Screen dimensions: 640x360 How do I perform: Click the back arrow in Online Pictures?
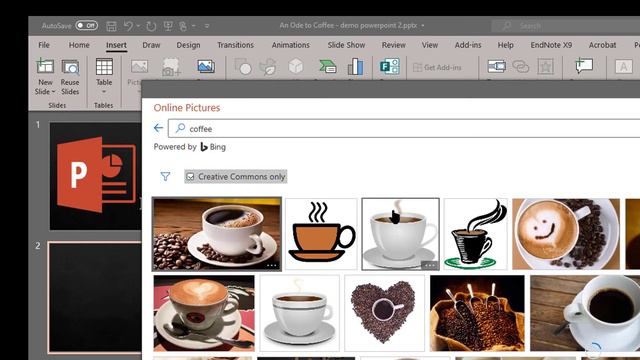(x=158, y=128)
